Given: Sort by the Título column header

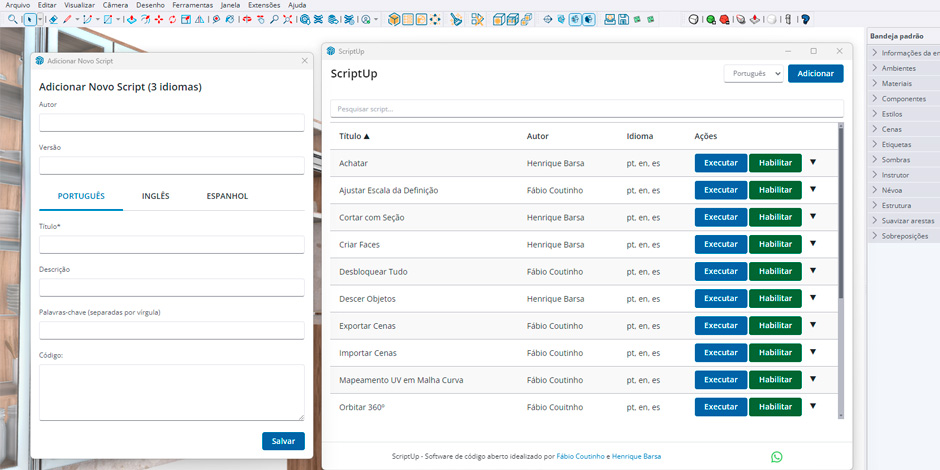Looking at the screenshot, I should [x=354, y=136].
